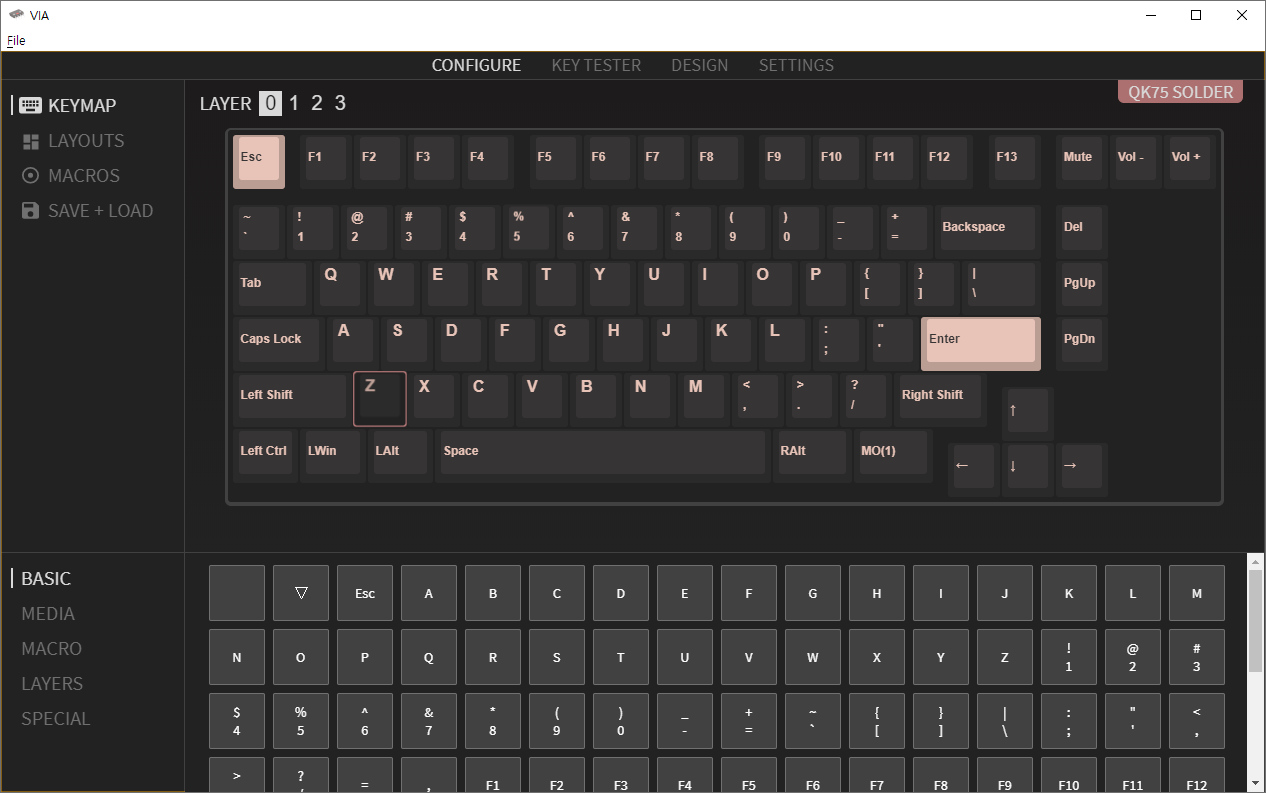This screenshot has width=1266, height=793.
Task: Select the Enter key on keymap
Action: [981, 344]
